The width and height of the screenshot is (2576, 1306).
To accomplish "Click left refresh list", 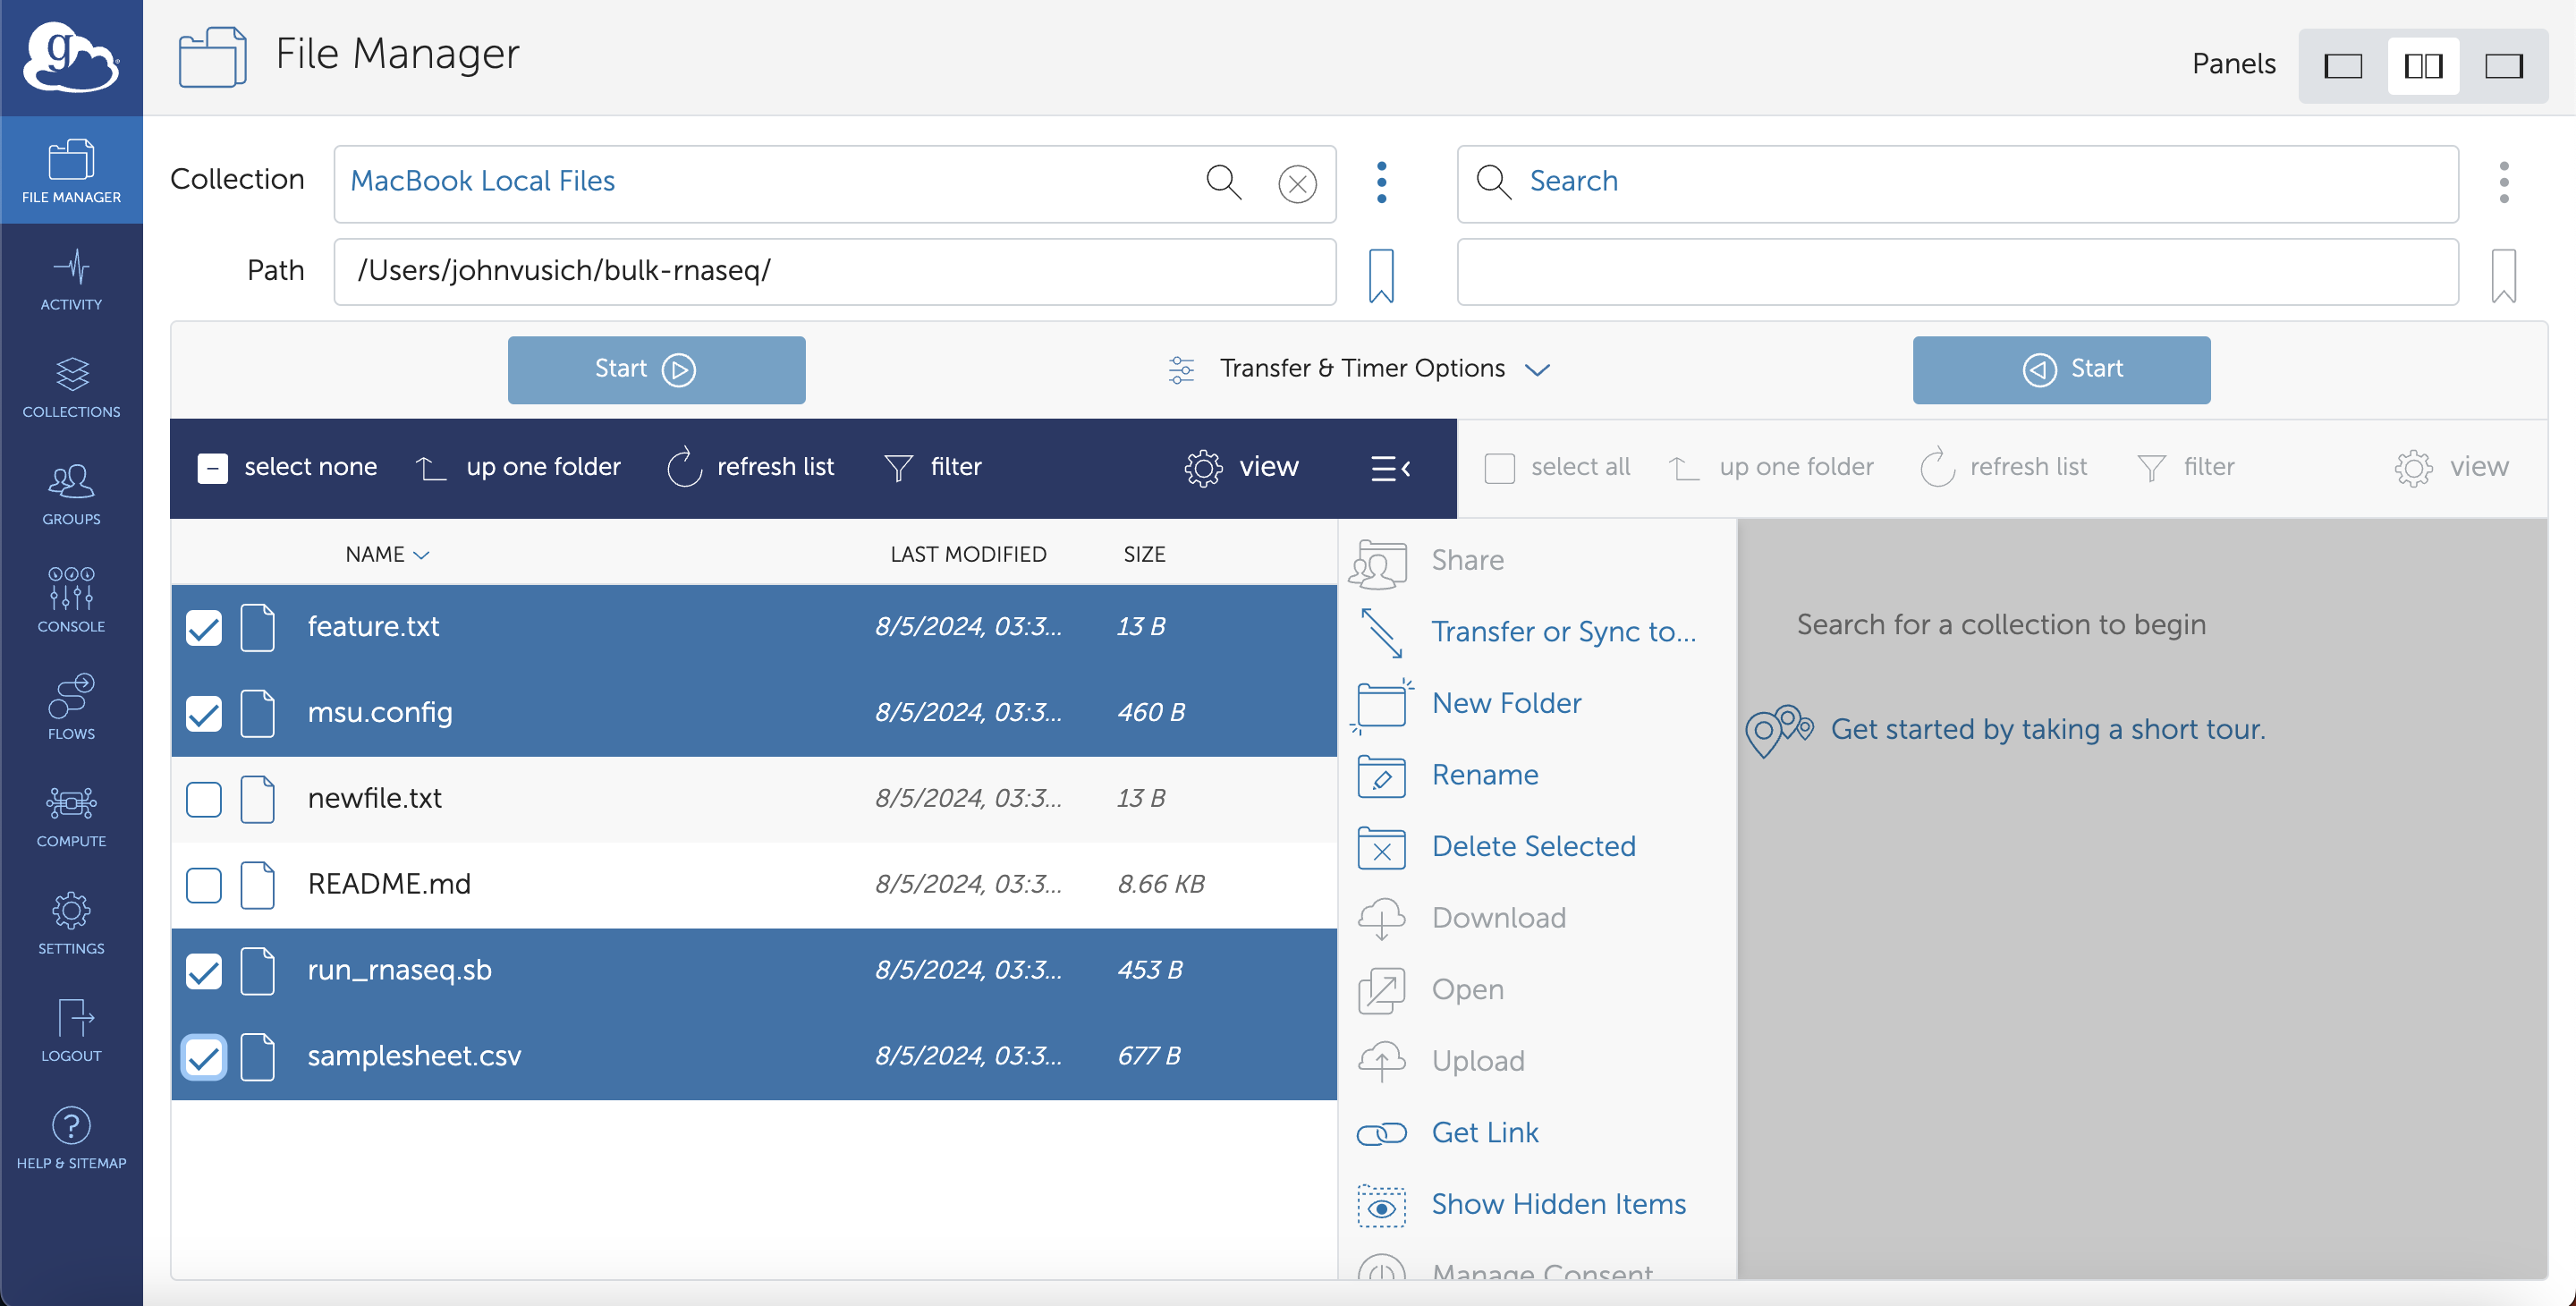I will 750,467.
